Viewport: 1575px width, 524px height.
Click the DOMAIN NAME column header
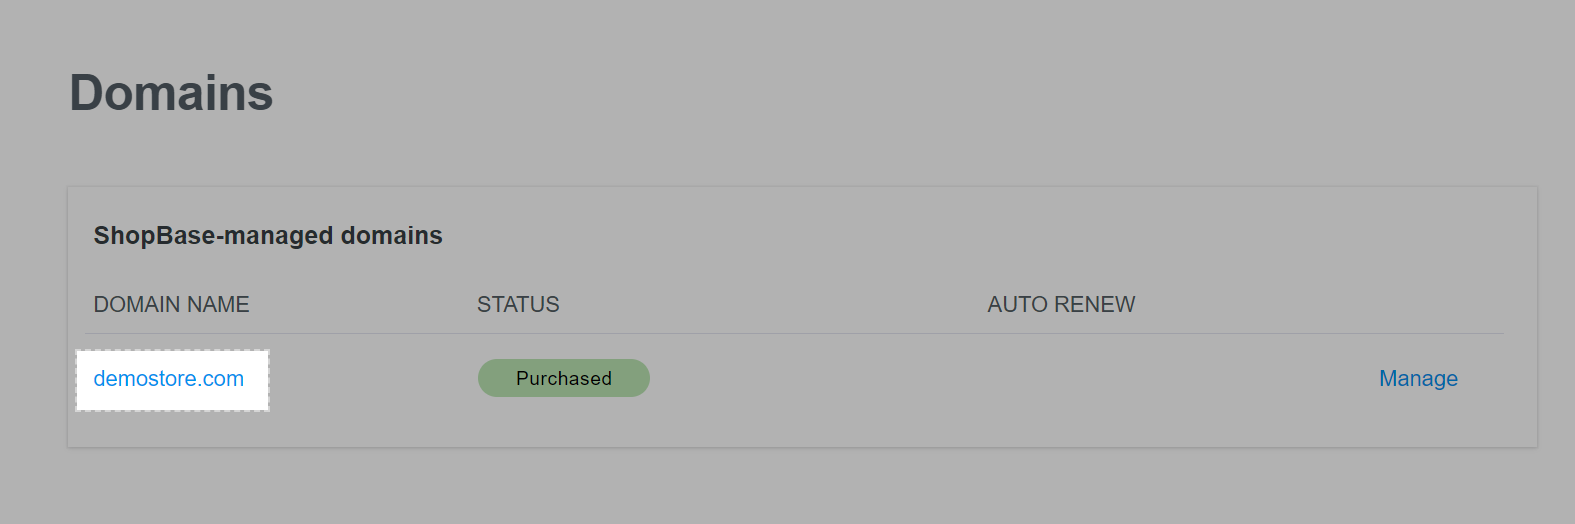click(171, 305)
